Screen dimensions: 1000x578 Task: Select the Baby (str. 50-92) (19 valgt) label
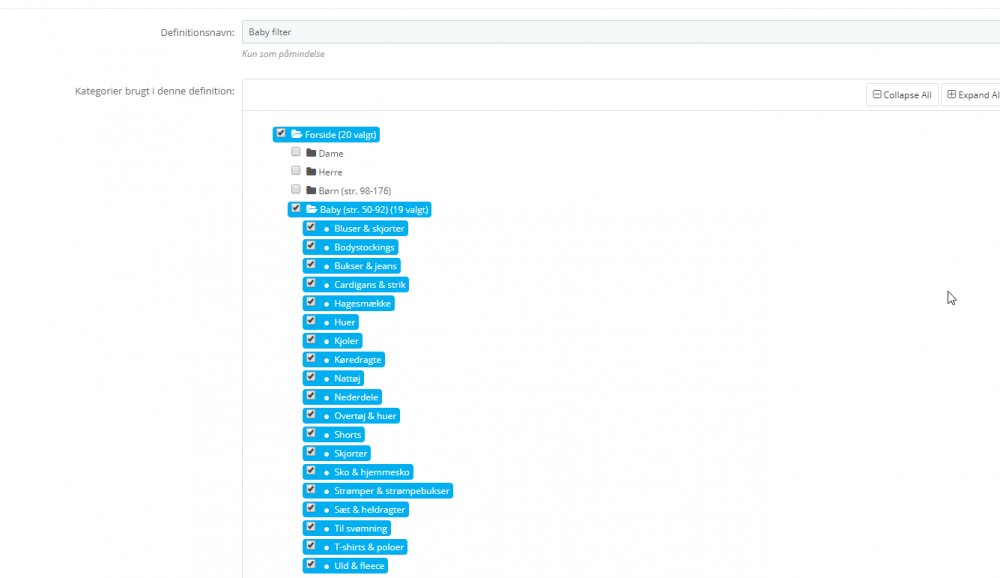coord(374,210)
